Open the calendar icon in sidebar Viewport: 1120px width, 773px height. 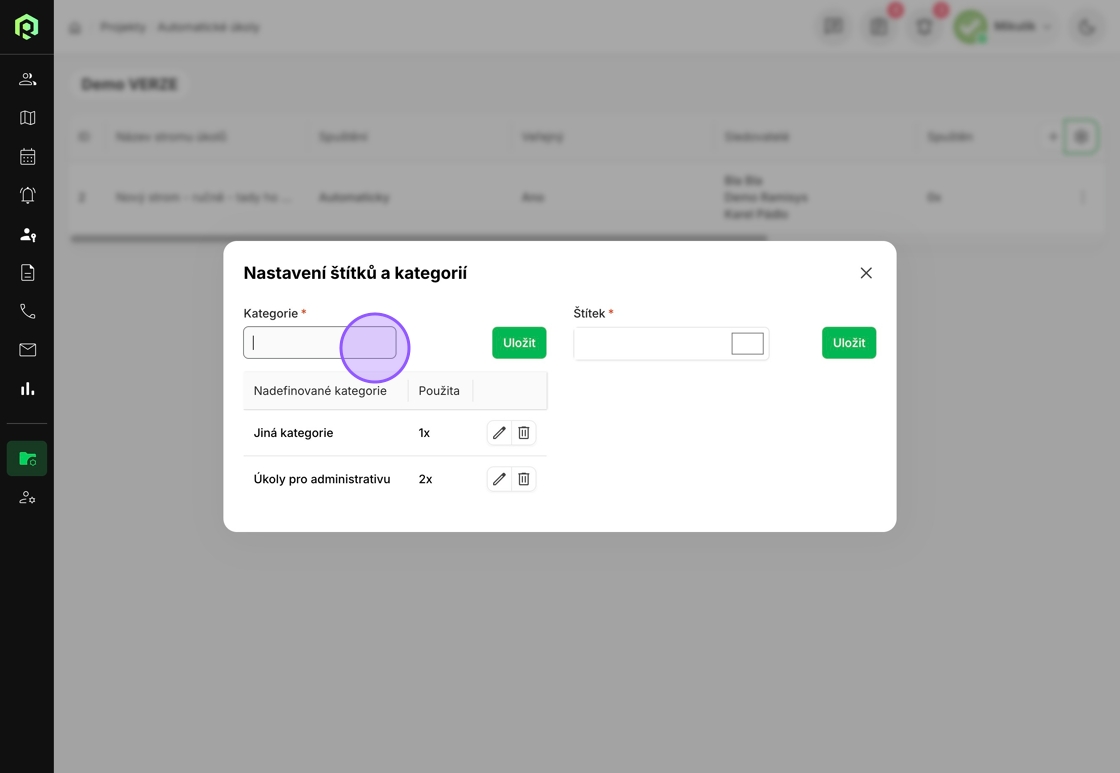pyautogui.click(x=27, y=157)
